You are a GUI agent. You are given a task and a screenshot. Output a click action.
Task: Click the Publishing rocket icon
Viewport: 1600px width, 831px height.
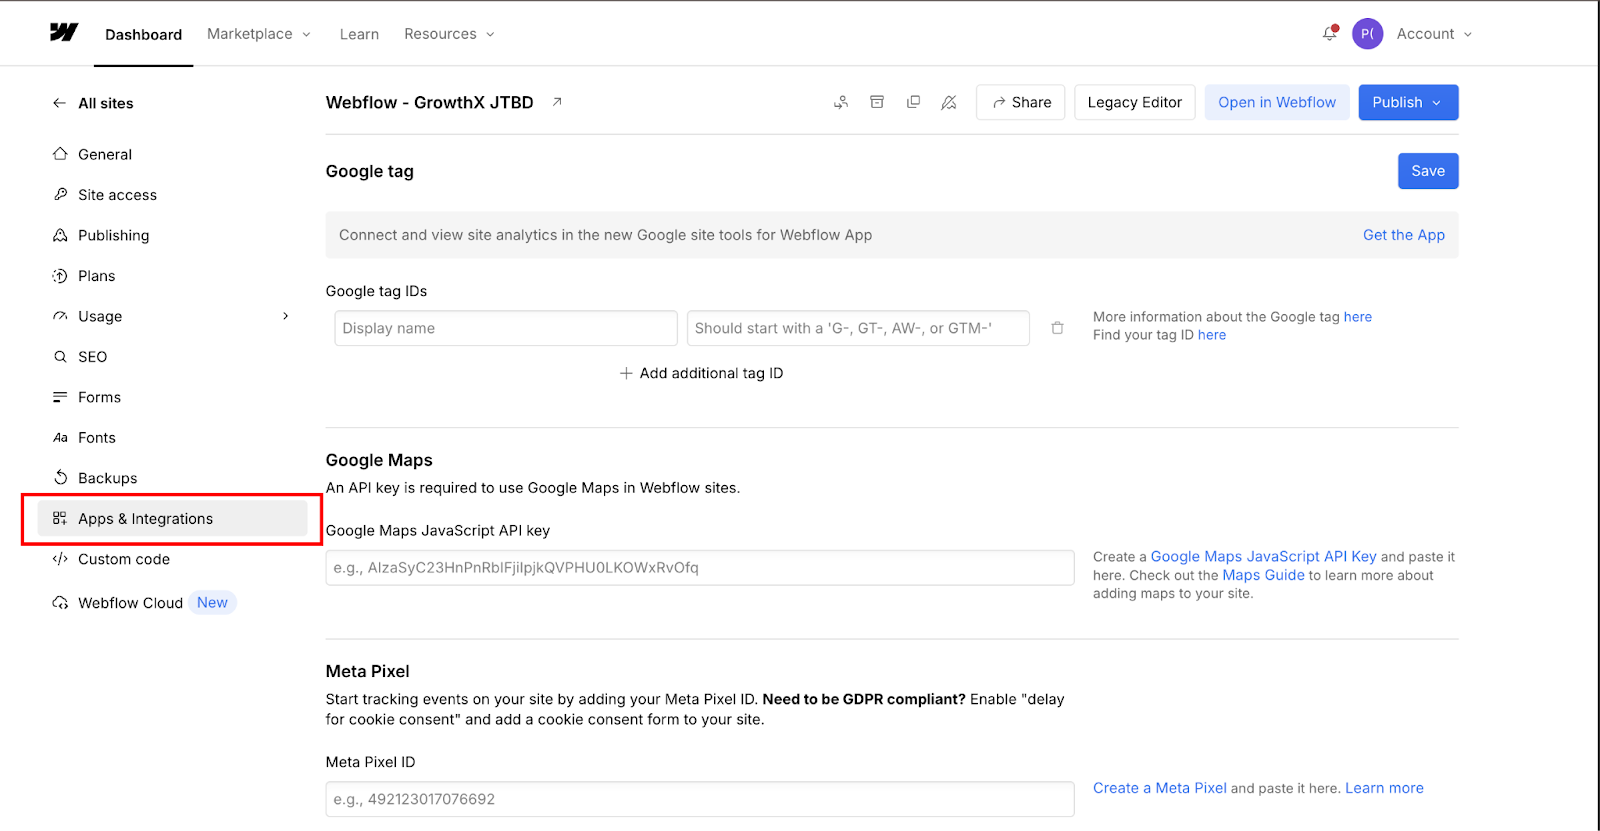(x=60, y=235)
